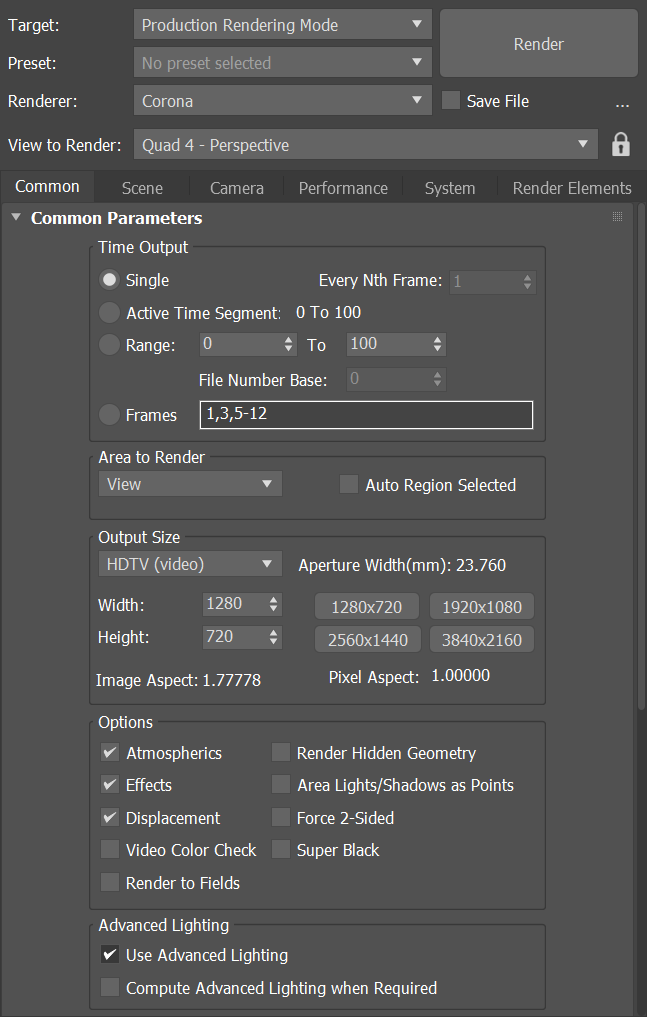Choose the 1920x1080 resolution preset
Image resolution: width=647 pixels, height=1017 pixels.
482,607
